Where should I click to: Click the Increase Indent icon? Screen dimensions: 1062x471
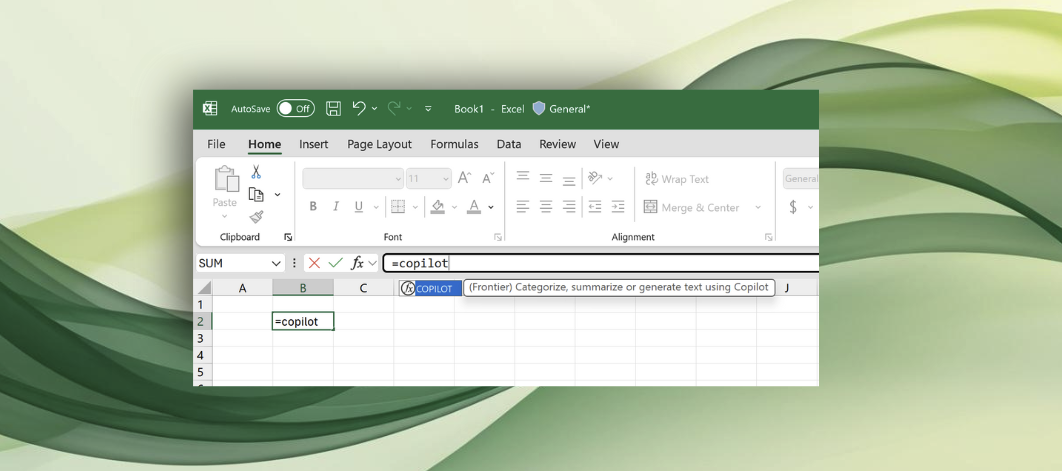pos(618,207)
